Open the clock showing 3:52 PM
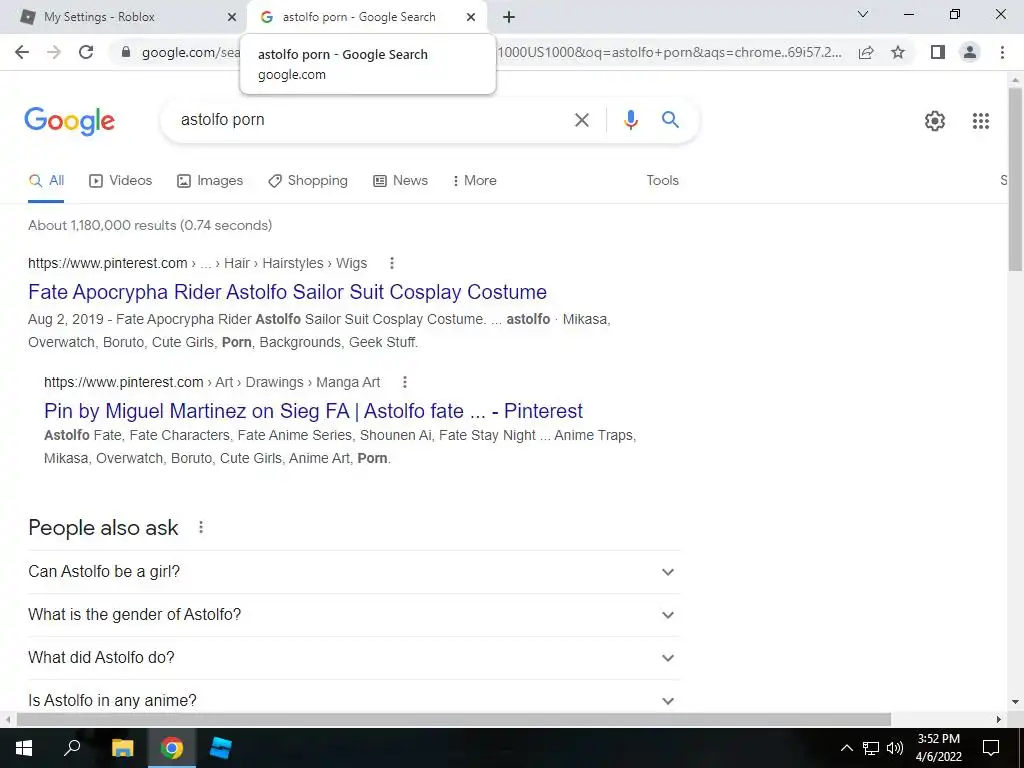Viewport: 1024px width, 768px height. point(938,748)
